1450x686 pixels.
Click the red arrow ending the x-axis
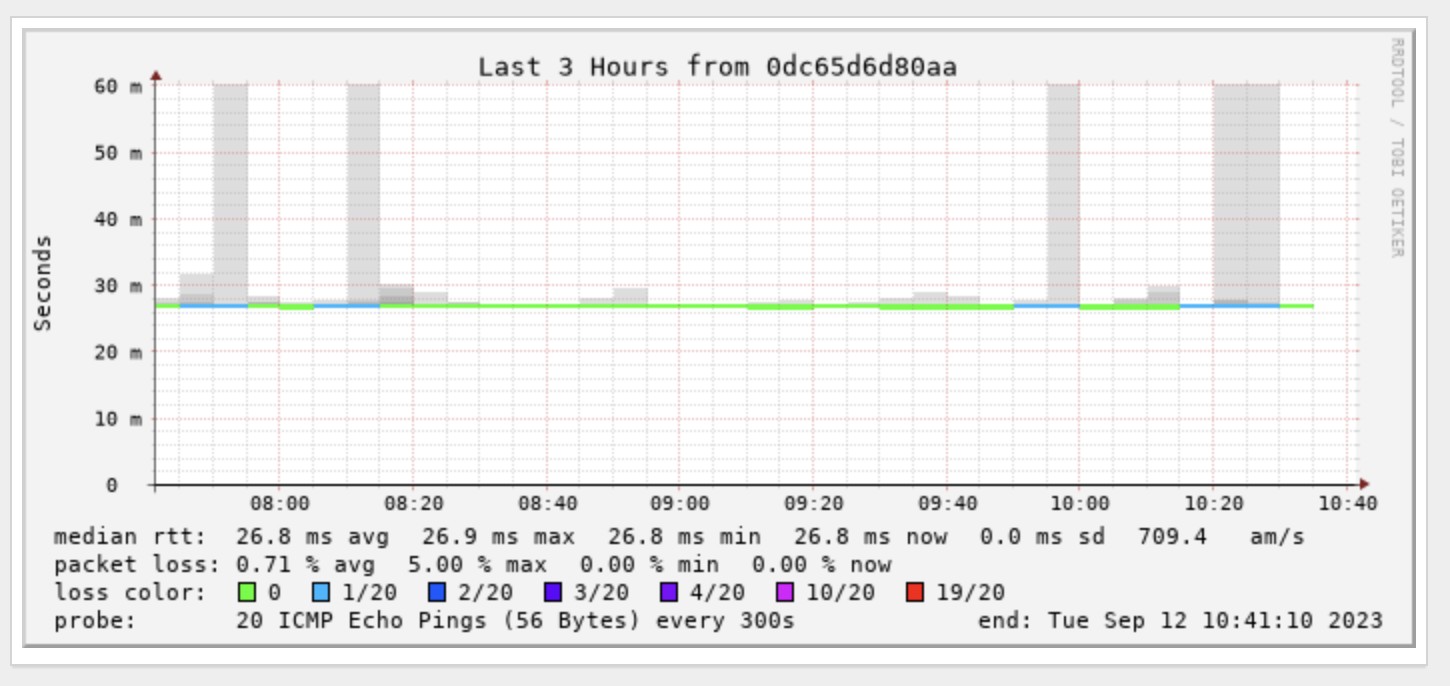[1364, 484]
